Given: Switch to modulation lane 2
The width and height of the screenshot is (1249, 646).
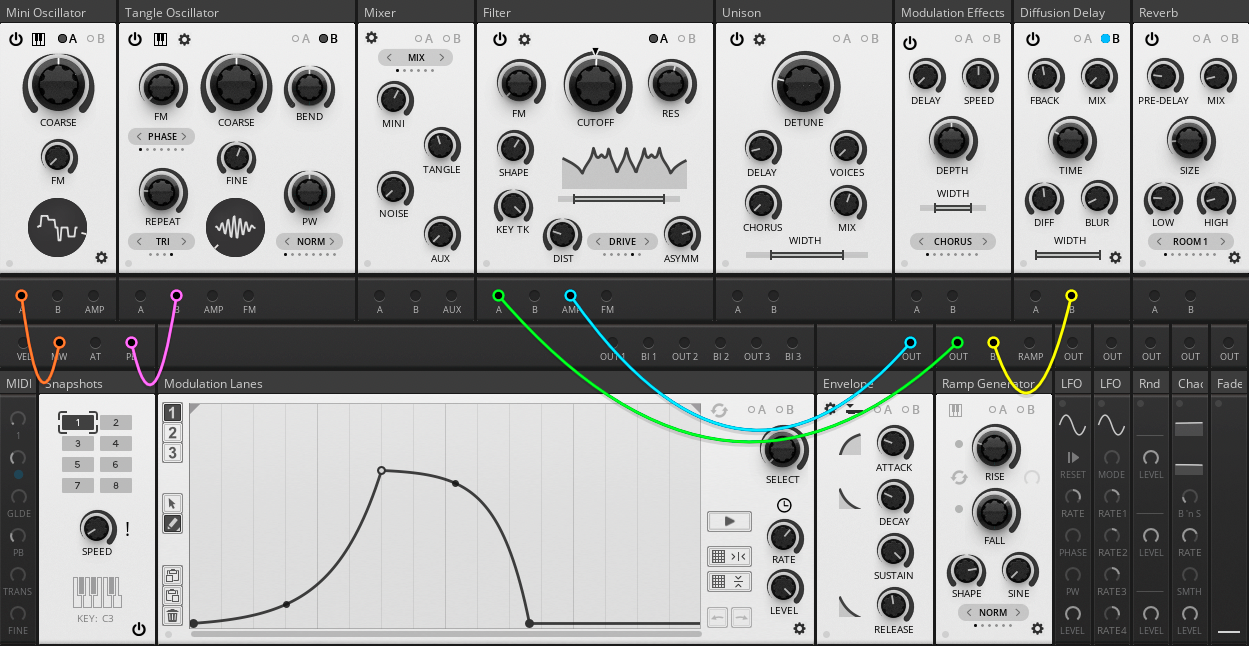Looking at the screenshot, I should 173,433.
